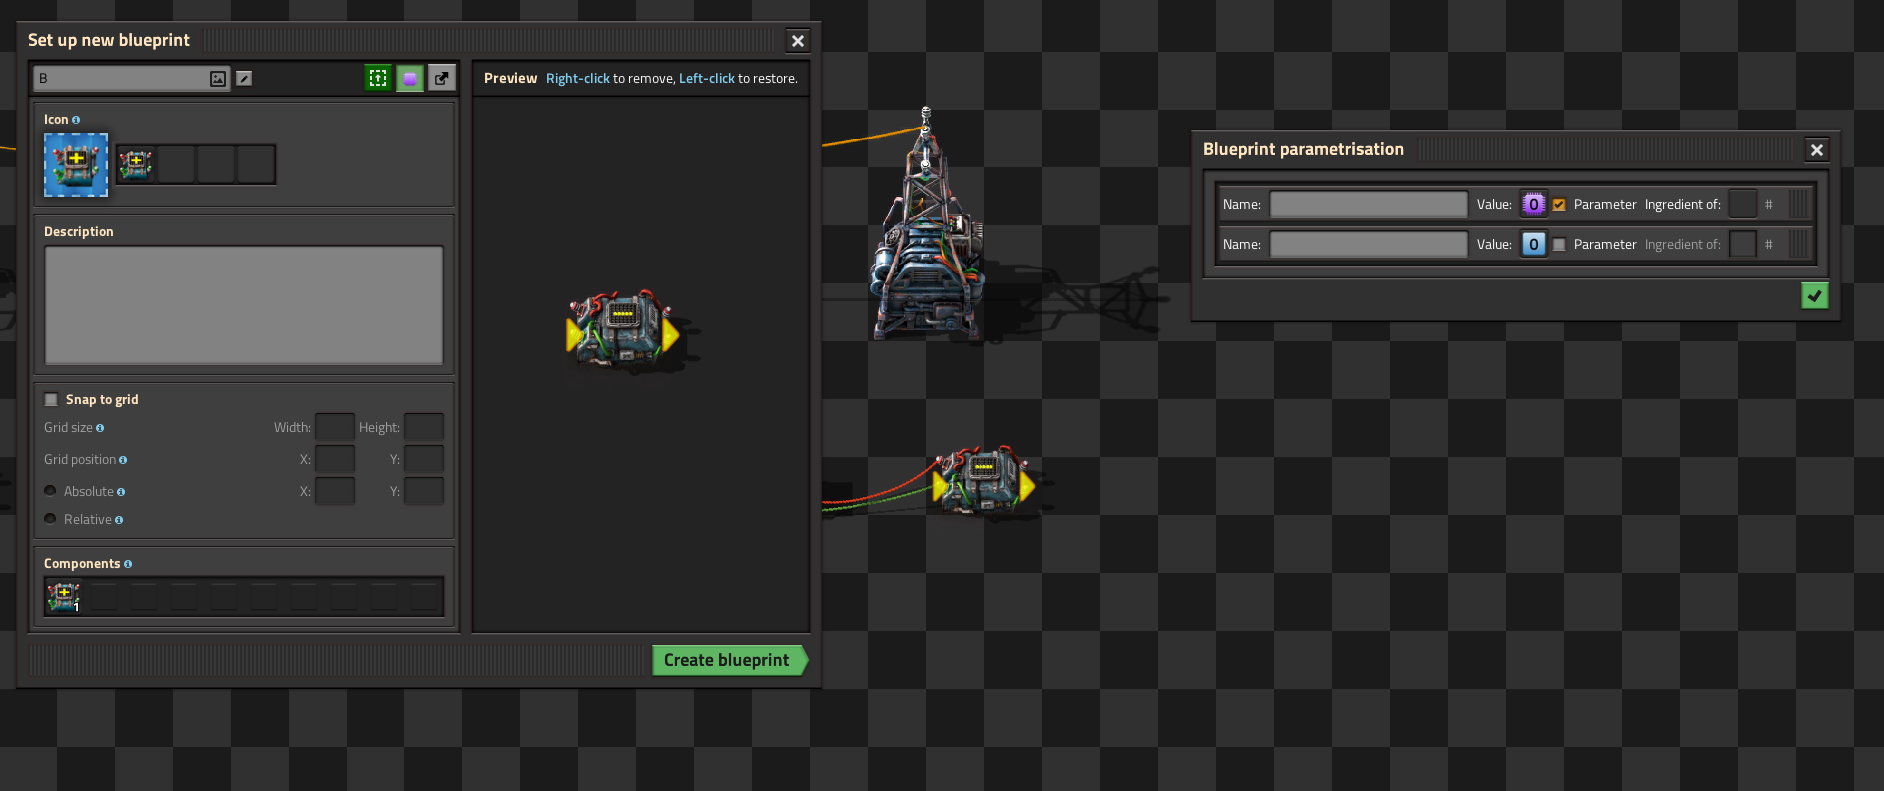This screenshot has height=791, width=1884.
Task: Click the second empty icon slot
Action: [176, 164]
